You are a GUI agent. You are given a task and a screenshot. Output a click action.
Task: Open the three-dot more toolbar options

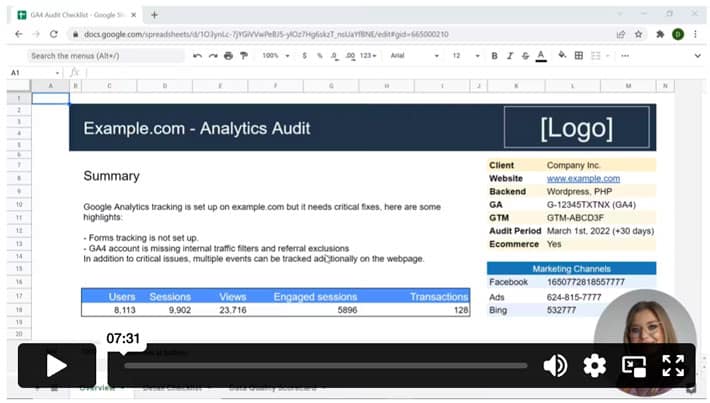(x=625, y=56)
